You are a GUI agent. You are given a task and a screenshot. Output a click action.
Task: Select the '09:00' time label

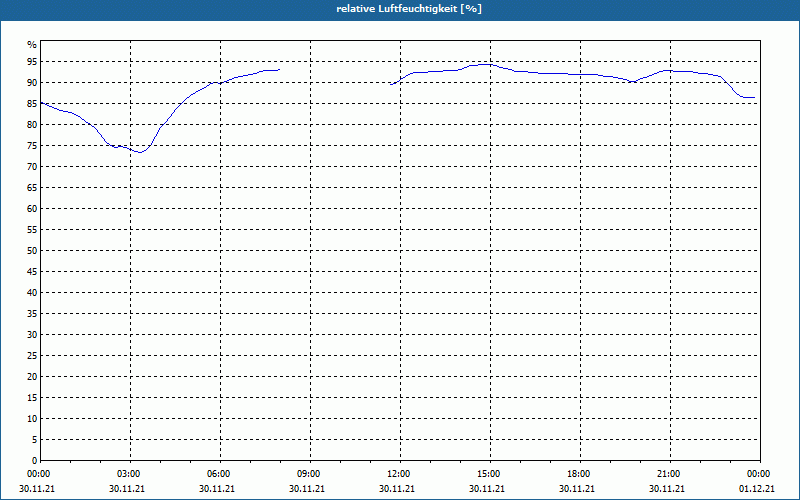309,474
